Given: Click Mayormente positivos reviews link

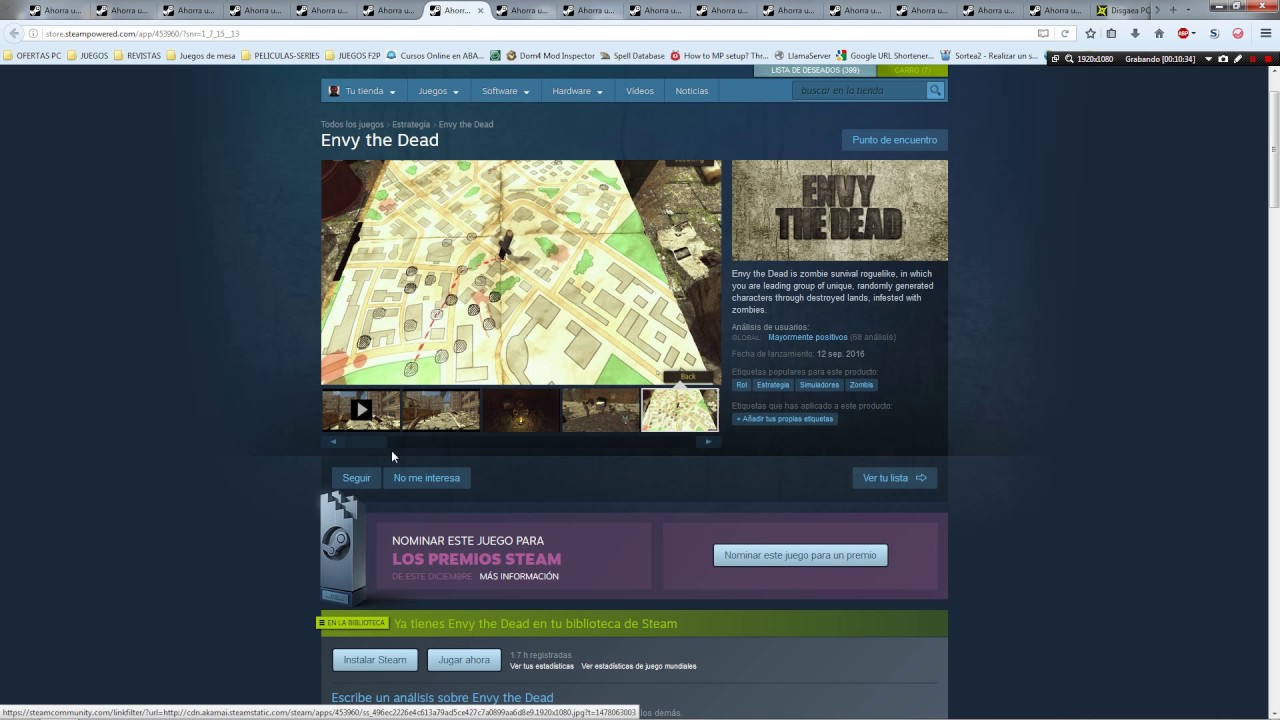Looking at the screenshot, I should click(808, 337).
